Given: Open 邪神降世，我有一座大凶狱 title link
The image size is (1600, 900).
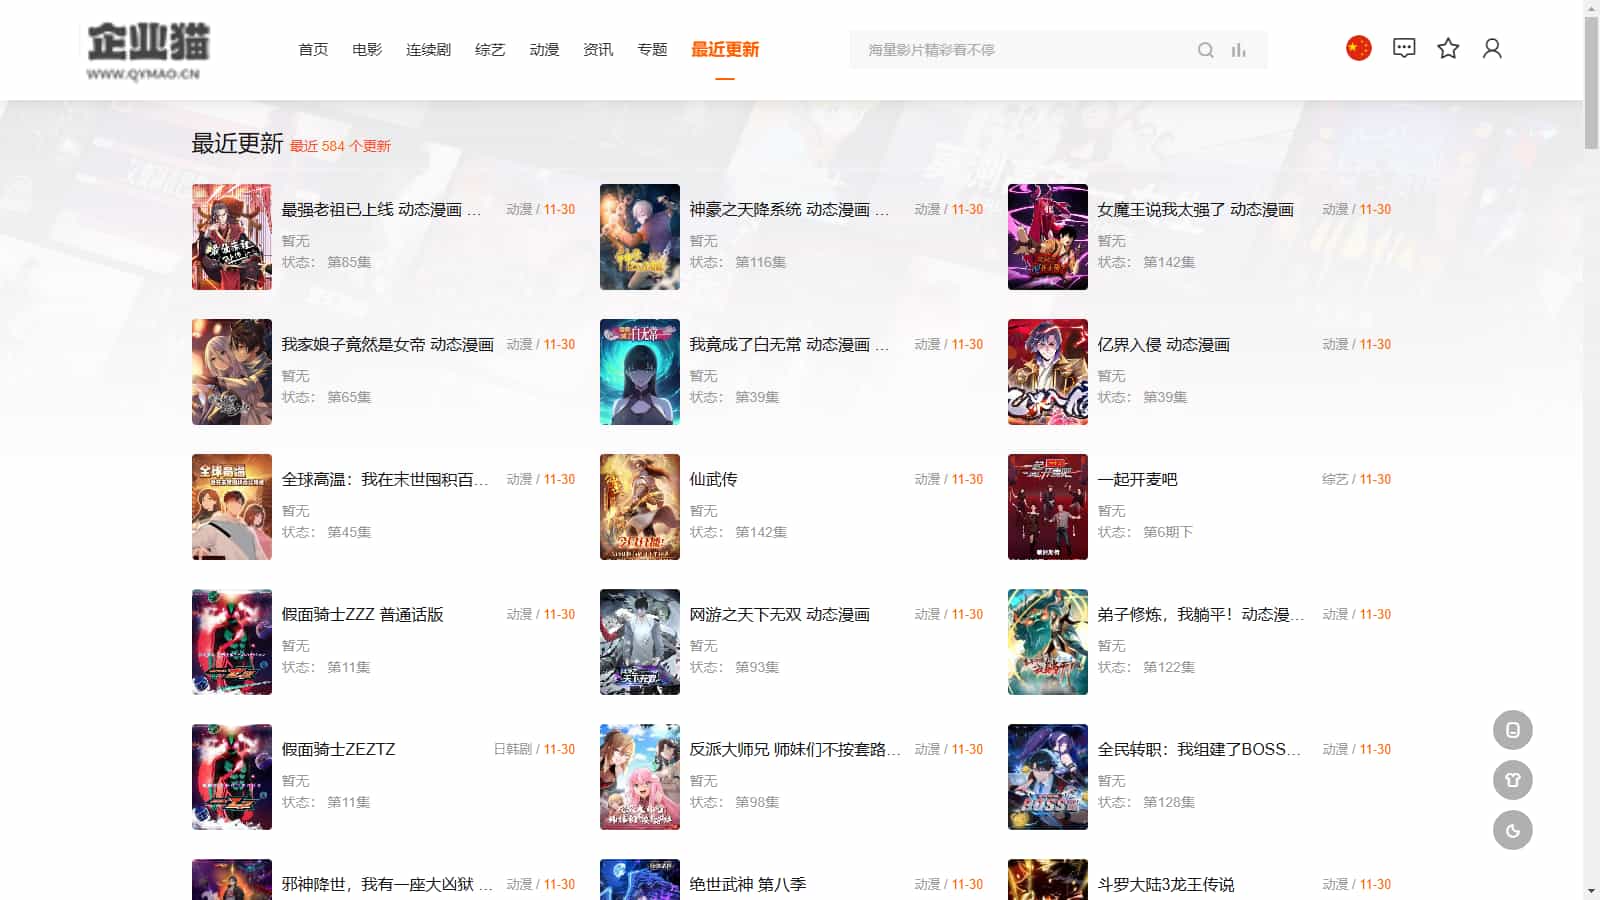Looking at the screenshot, I should point(387,885).
